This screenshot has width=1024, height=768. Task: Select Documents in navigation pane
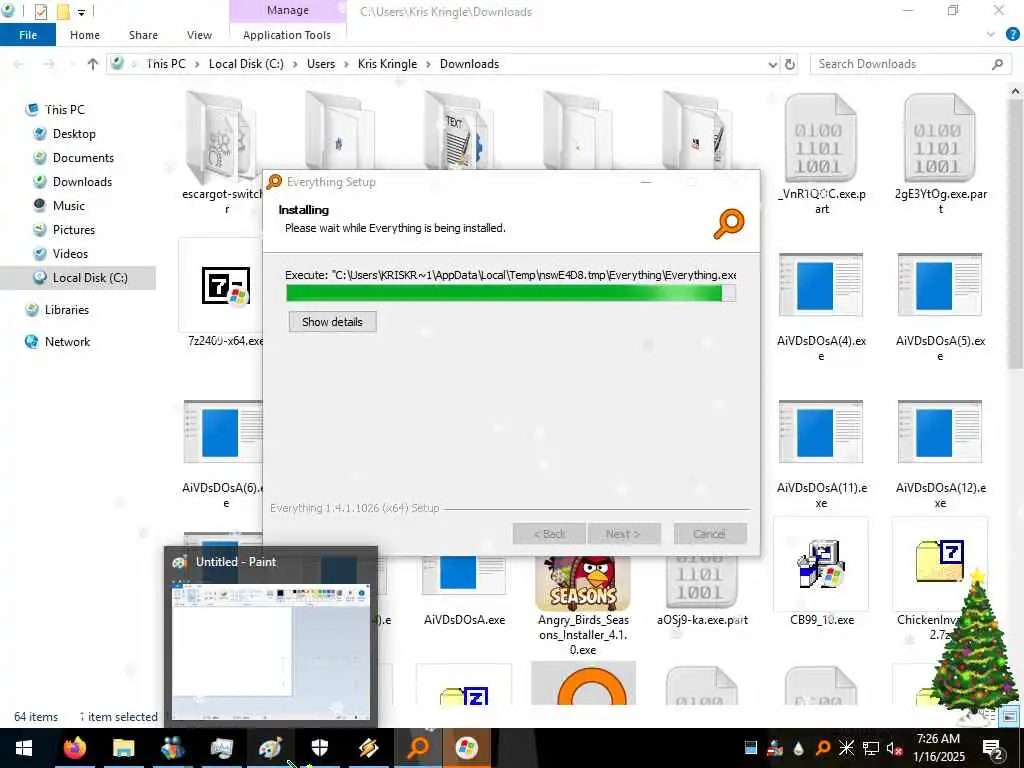click(x=83, y=158)
